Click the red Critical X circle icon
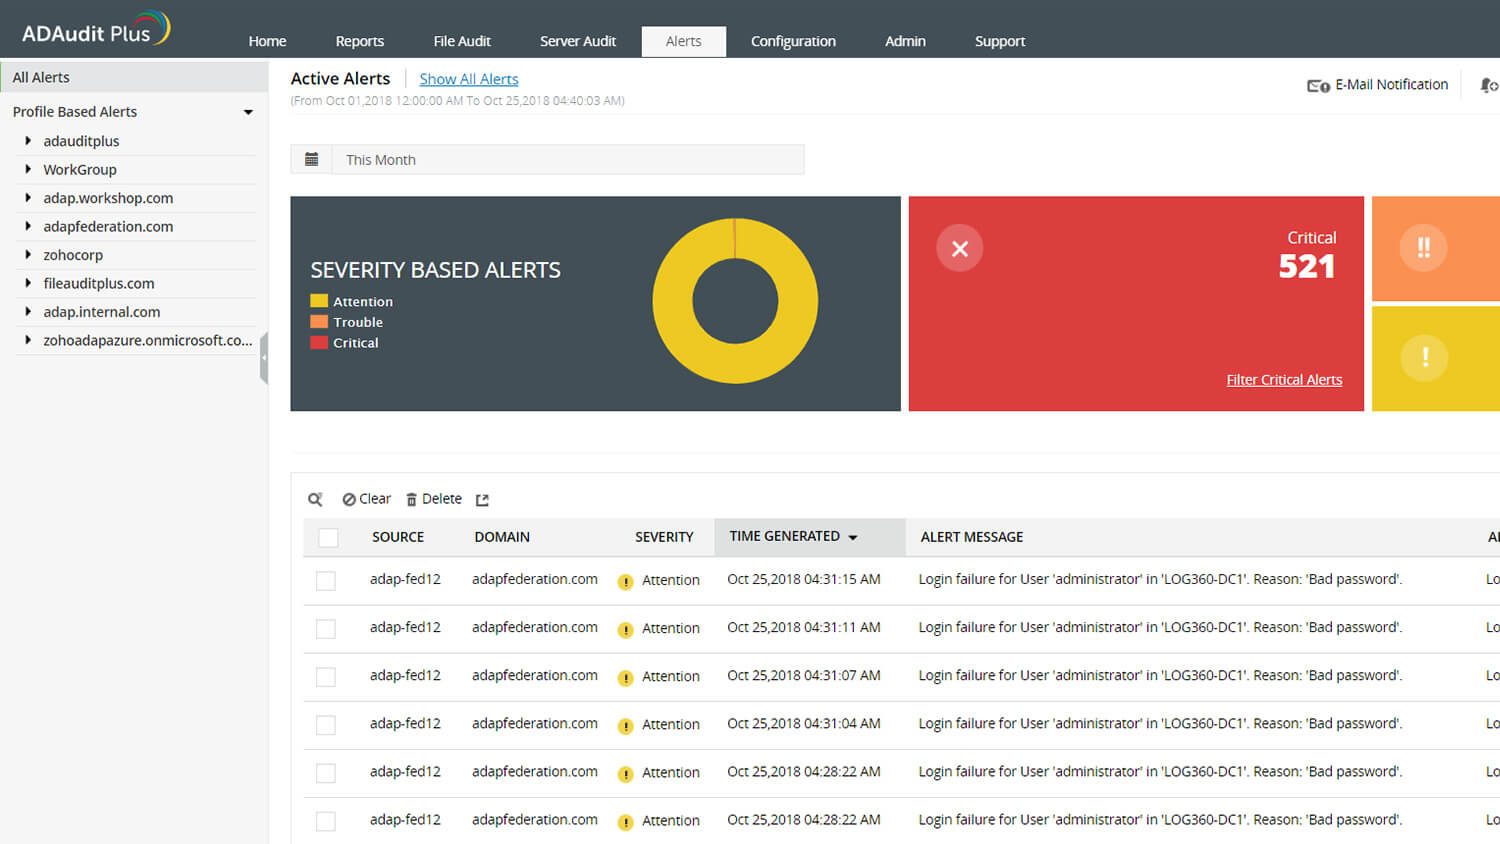1500x844 pixels. click(959, 249)
